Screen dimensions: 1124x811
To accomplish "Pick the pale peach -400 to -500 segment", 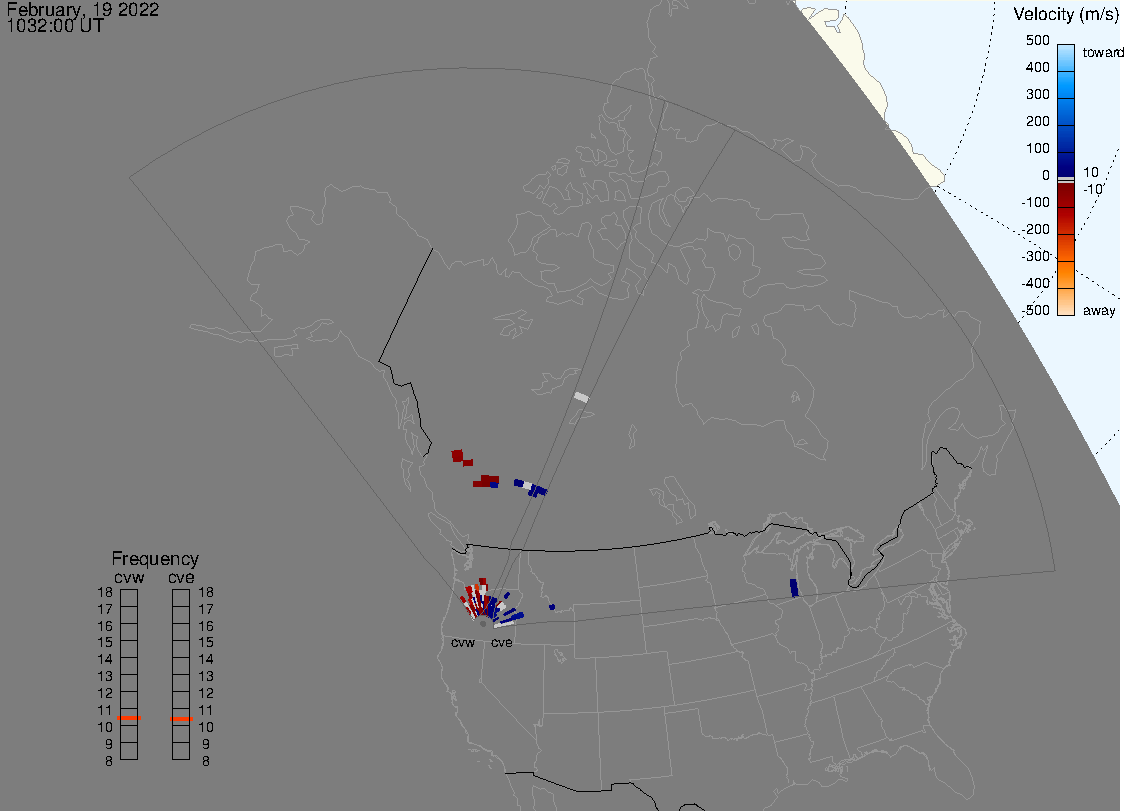I will (1066, 302).
